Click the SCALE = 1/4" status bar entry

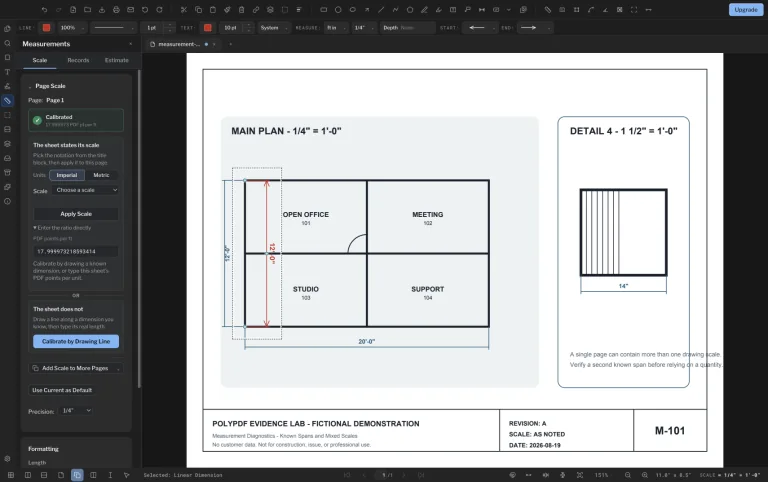(730, 475)
